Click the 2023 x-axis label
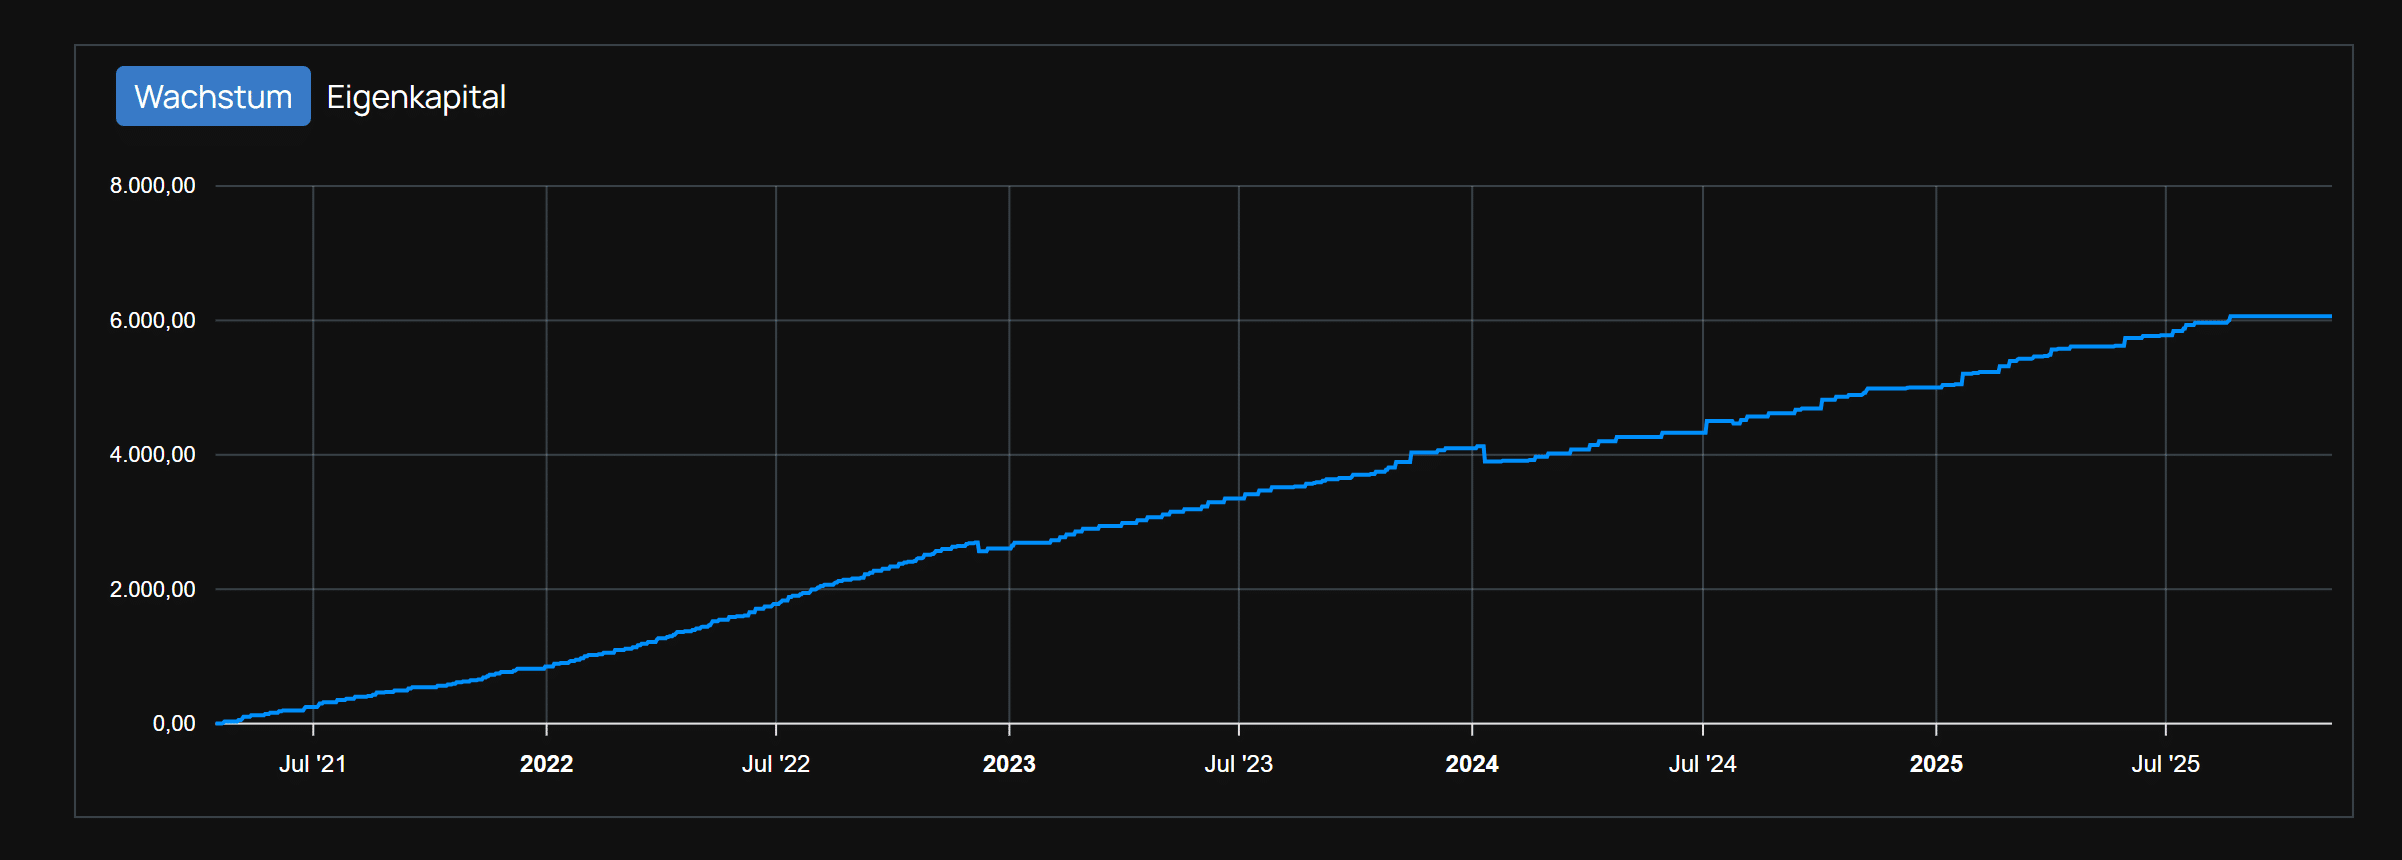2402x860 pixels. point(1008,764)
